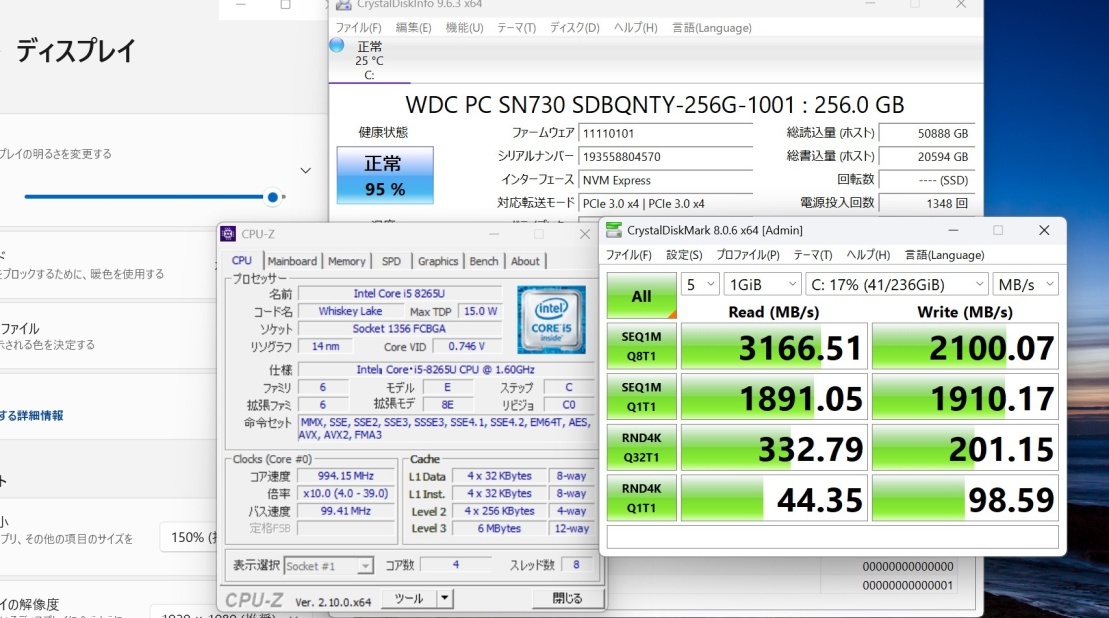Click the 1348 回 power-on count value
This screenshot has height=618, width=1109.
click(x=927, y=203)
